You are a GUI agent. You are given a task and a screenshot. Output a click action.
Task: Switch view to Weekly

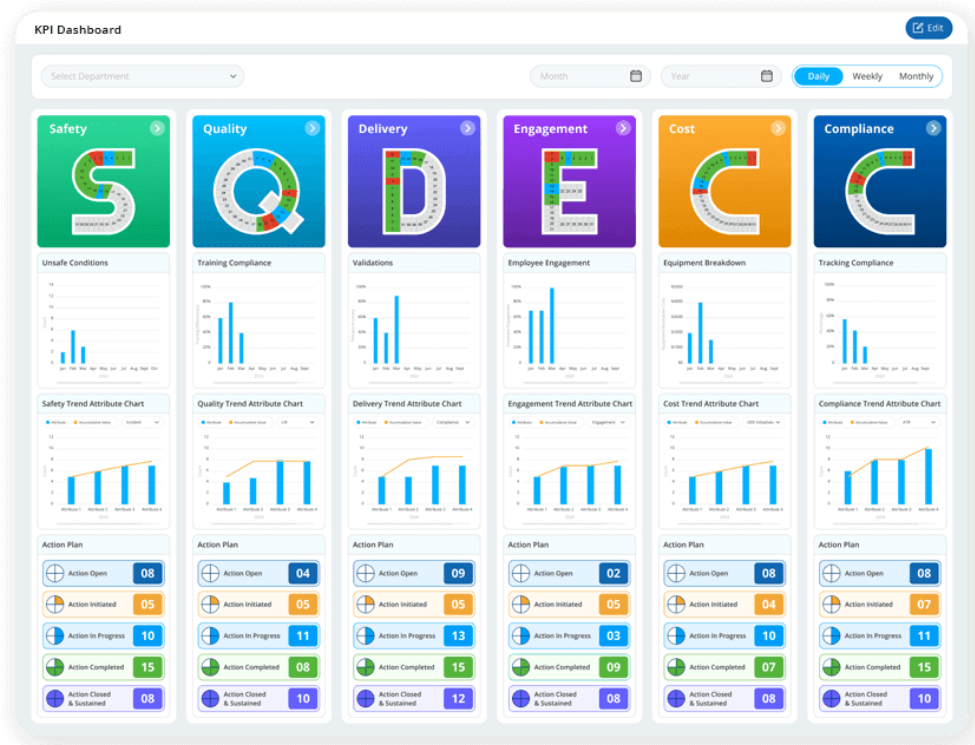(x=867, y=76)
